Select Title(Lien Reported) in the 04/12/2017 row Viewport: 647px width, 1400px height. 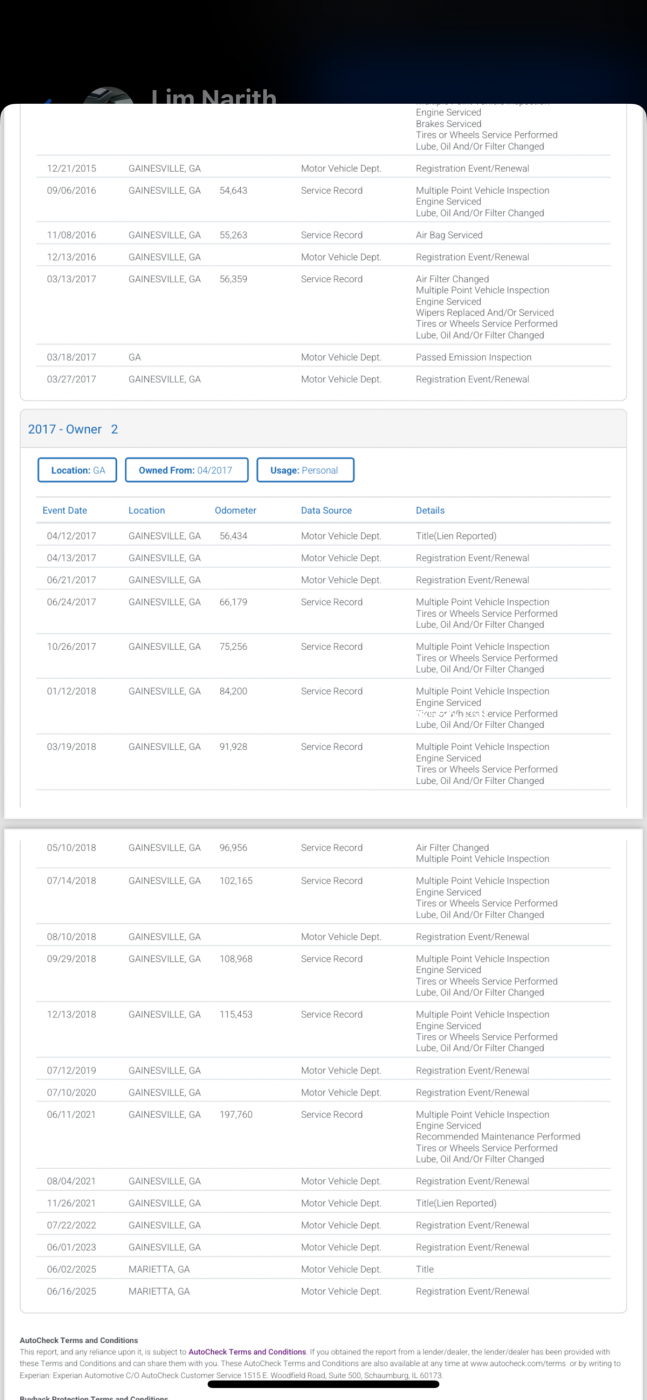pos(456,536)
